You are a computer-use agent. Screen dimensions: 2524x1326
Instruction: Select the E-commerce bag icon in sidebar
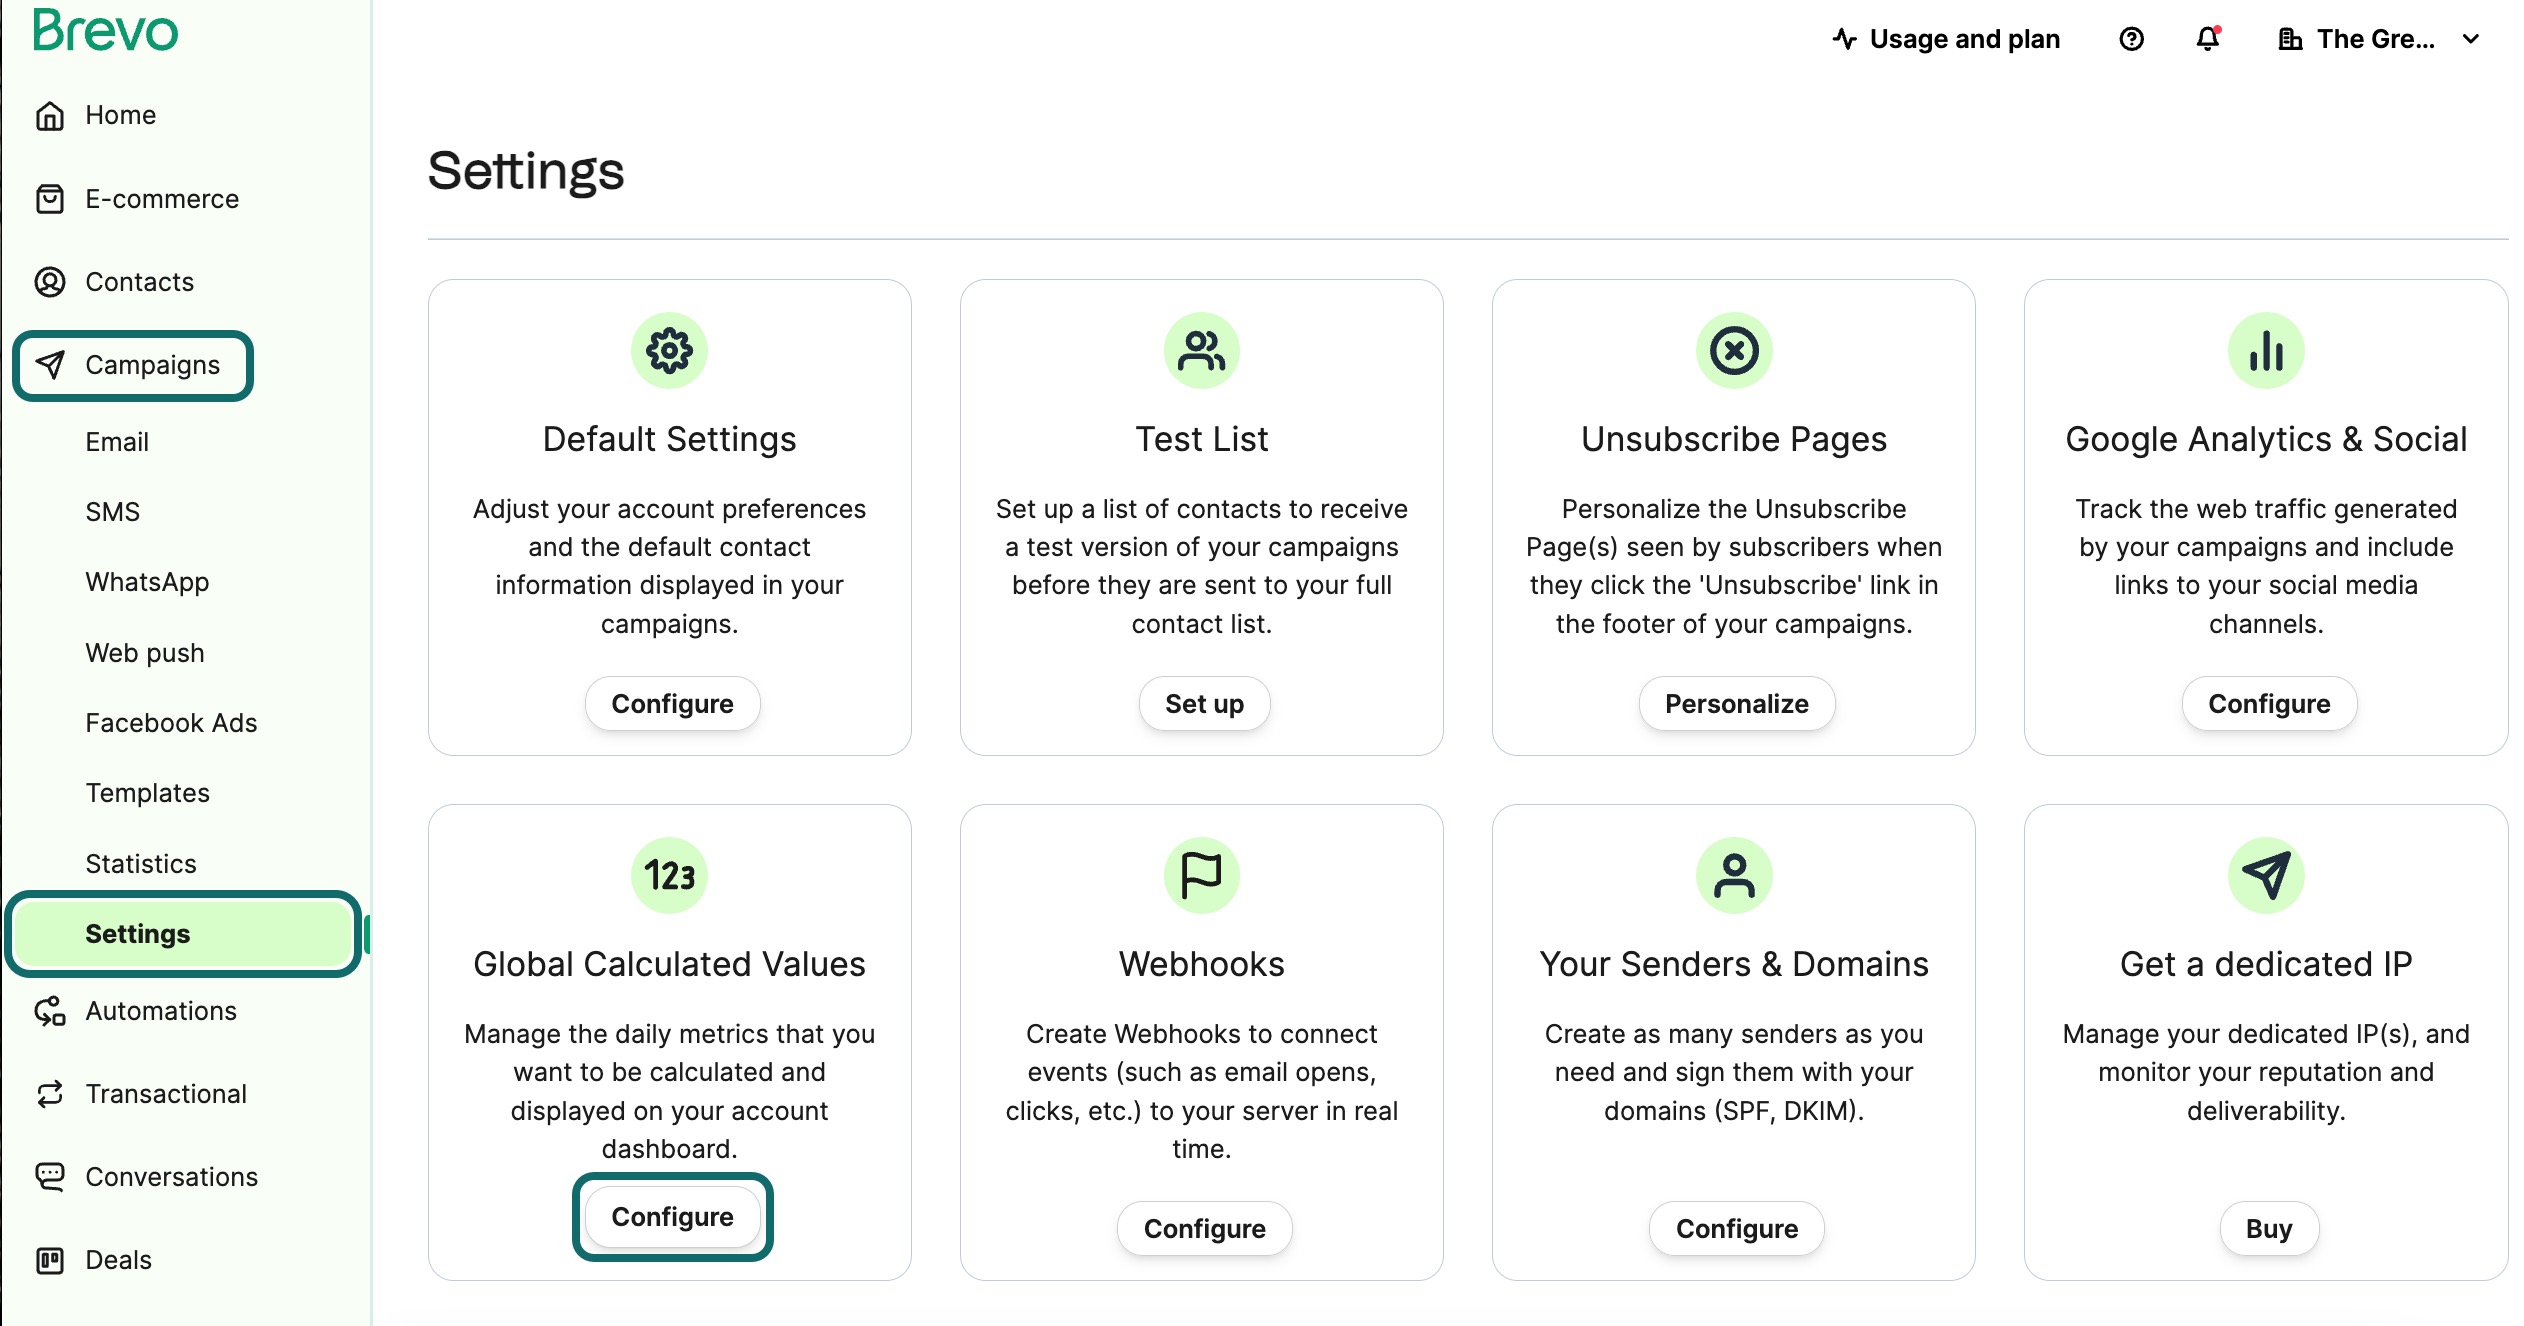[50, 198]
